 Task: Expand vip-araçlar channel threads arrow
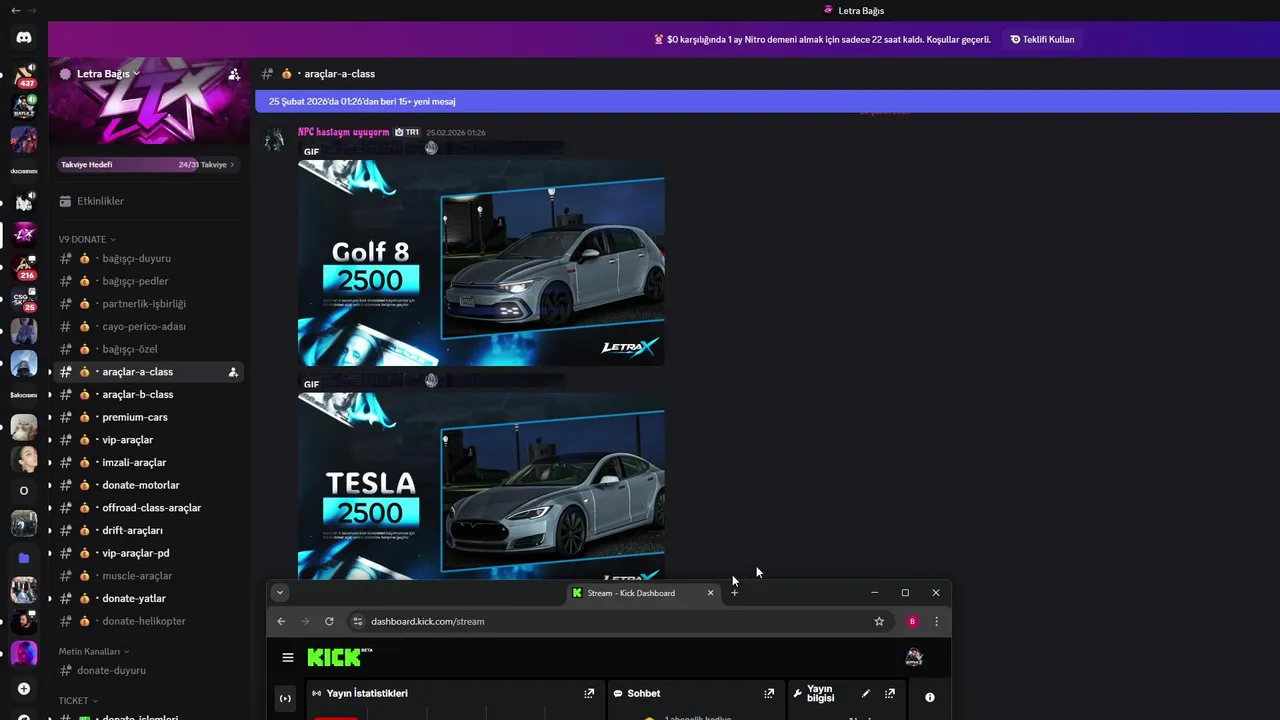point(49,440)
